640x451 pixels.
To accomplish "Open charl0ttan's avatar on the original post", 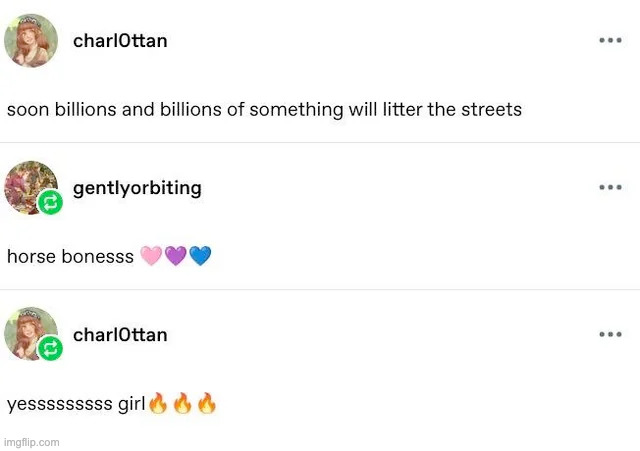I will [31, 41].
